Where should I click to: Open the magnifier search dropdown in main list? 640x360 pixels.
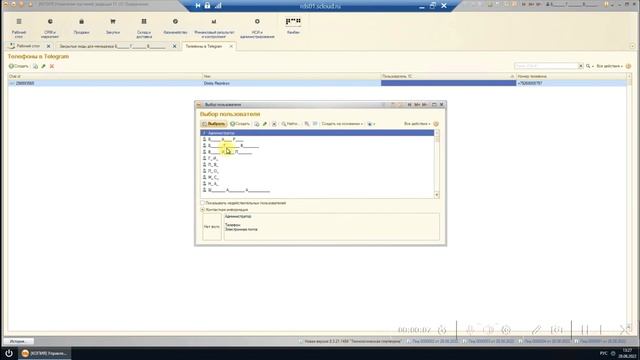590,66
